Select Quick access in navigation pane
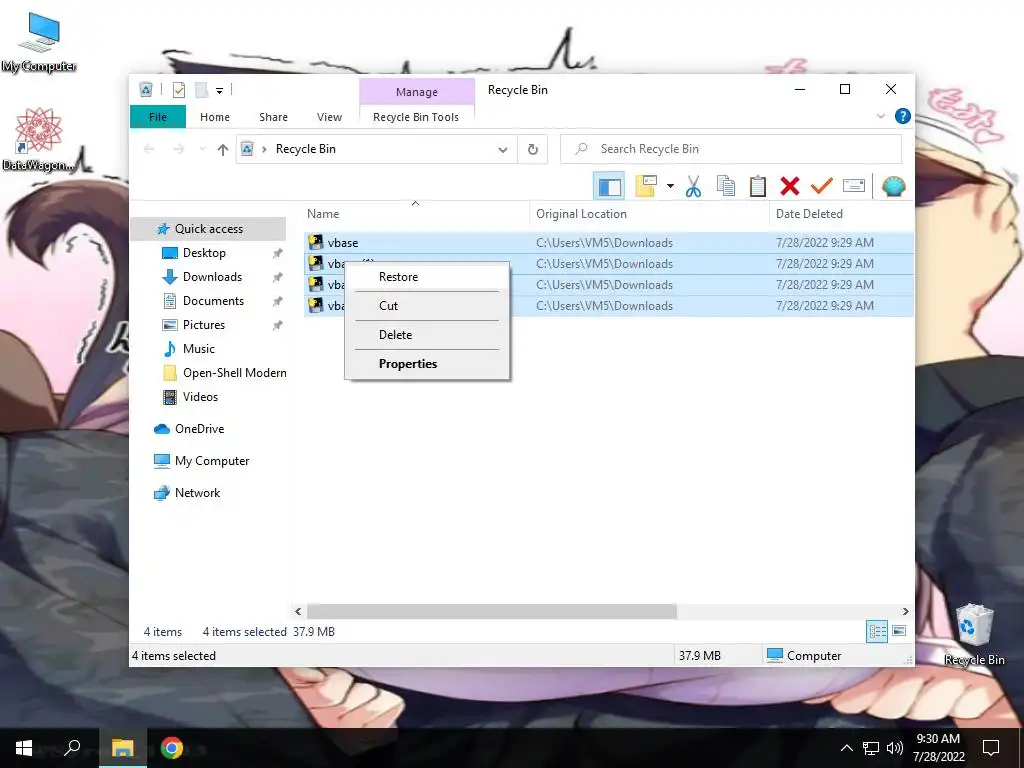Image resolution: width=1024 pixels, height=768 pixels. [x=208, y=229]
